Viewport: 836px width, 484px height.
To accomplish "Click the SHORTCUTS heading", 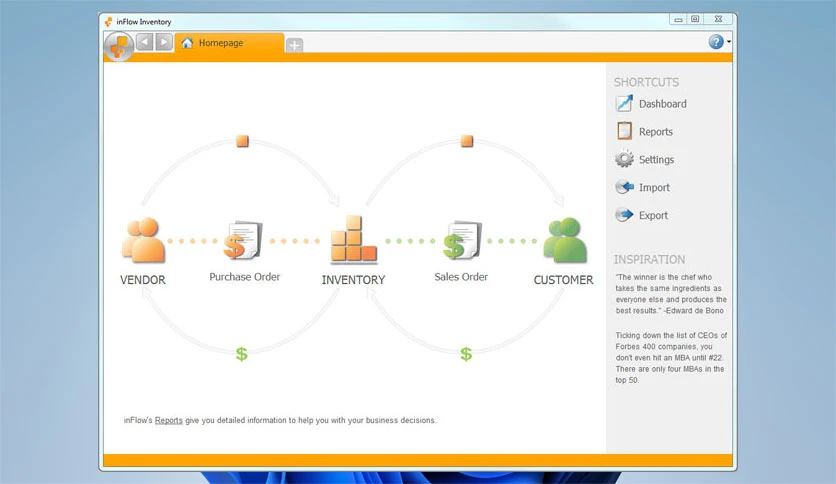I will (646, 82).
